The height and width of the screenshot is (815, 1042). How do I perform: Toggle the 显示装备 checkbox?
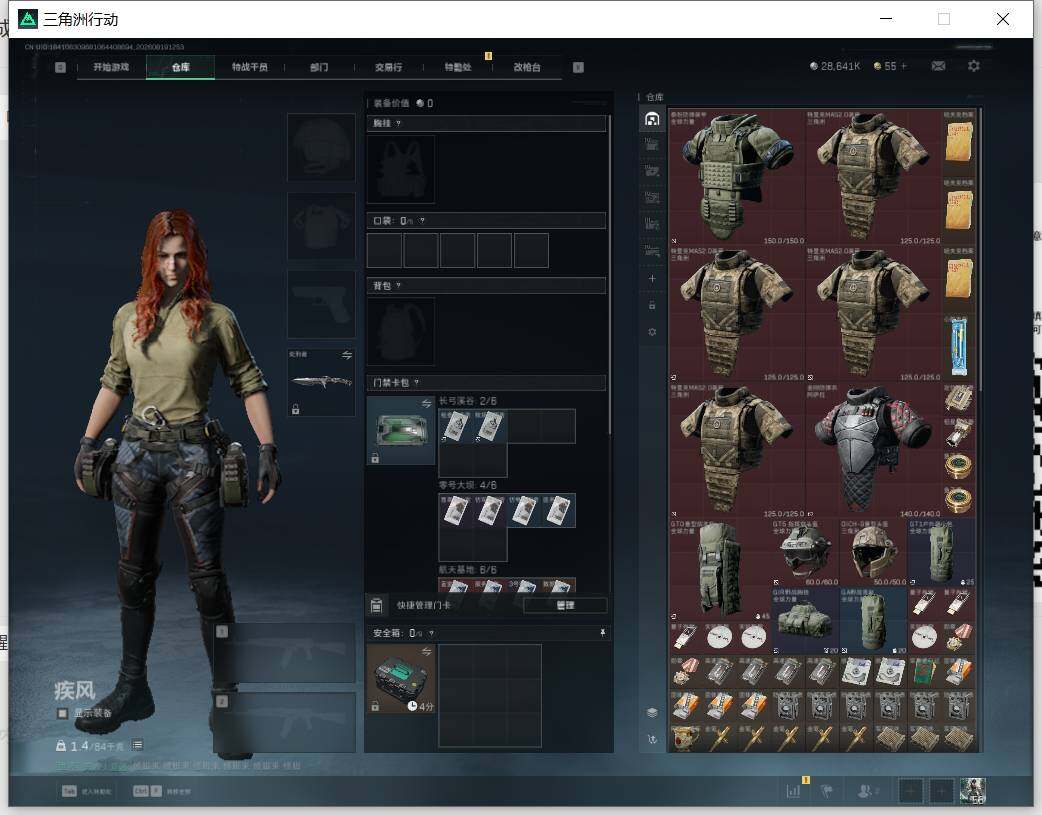[x=62, y=713]
